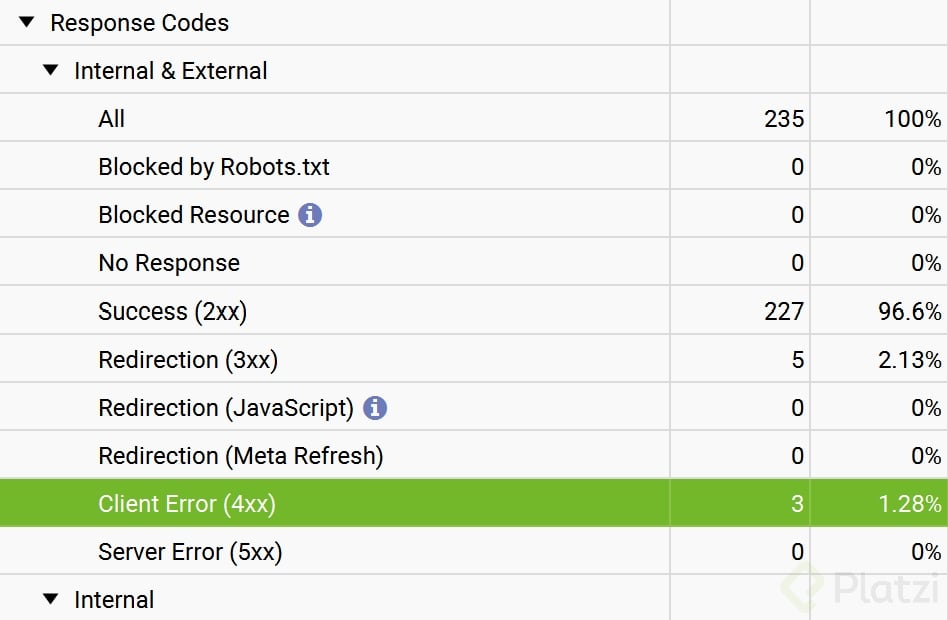This screenshot has height=620, width=948.
Task: Expand or collapse the Internal group
Action: coord(51,600)
